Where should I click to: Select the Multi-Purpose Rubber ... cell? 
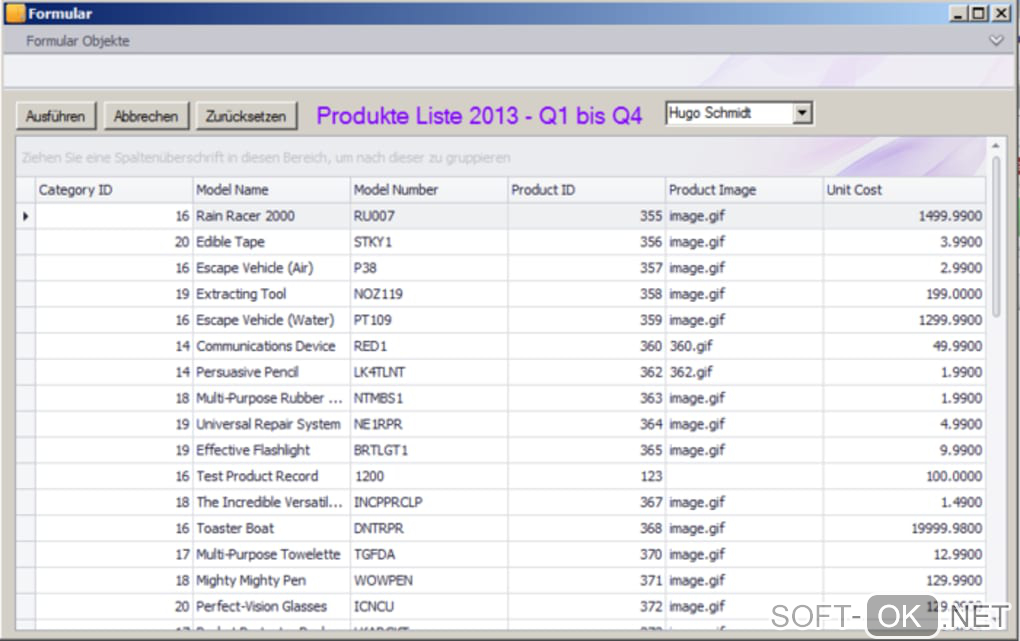pos(271,398)
